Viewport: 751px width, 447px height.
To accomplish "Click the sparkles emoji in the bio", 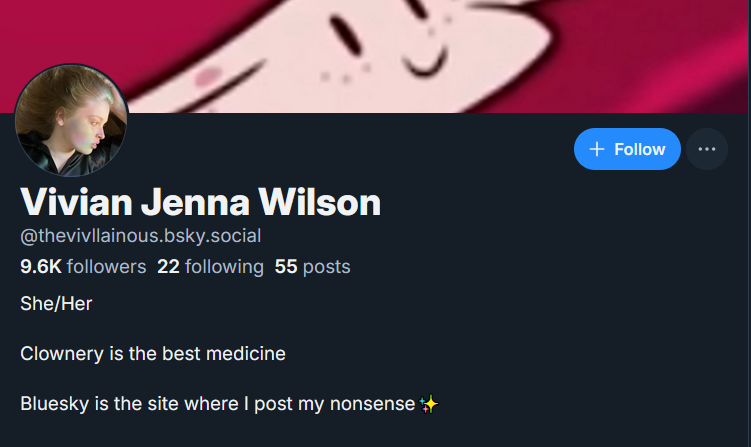I will click(429, 404).
